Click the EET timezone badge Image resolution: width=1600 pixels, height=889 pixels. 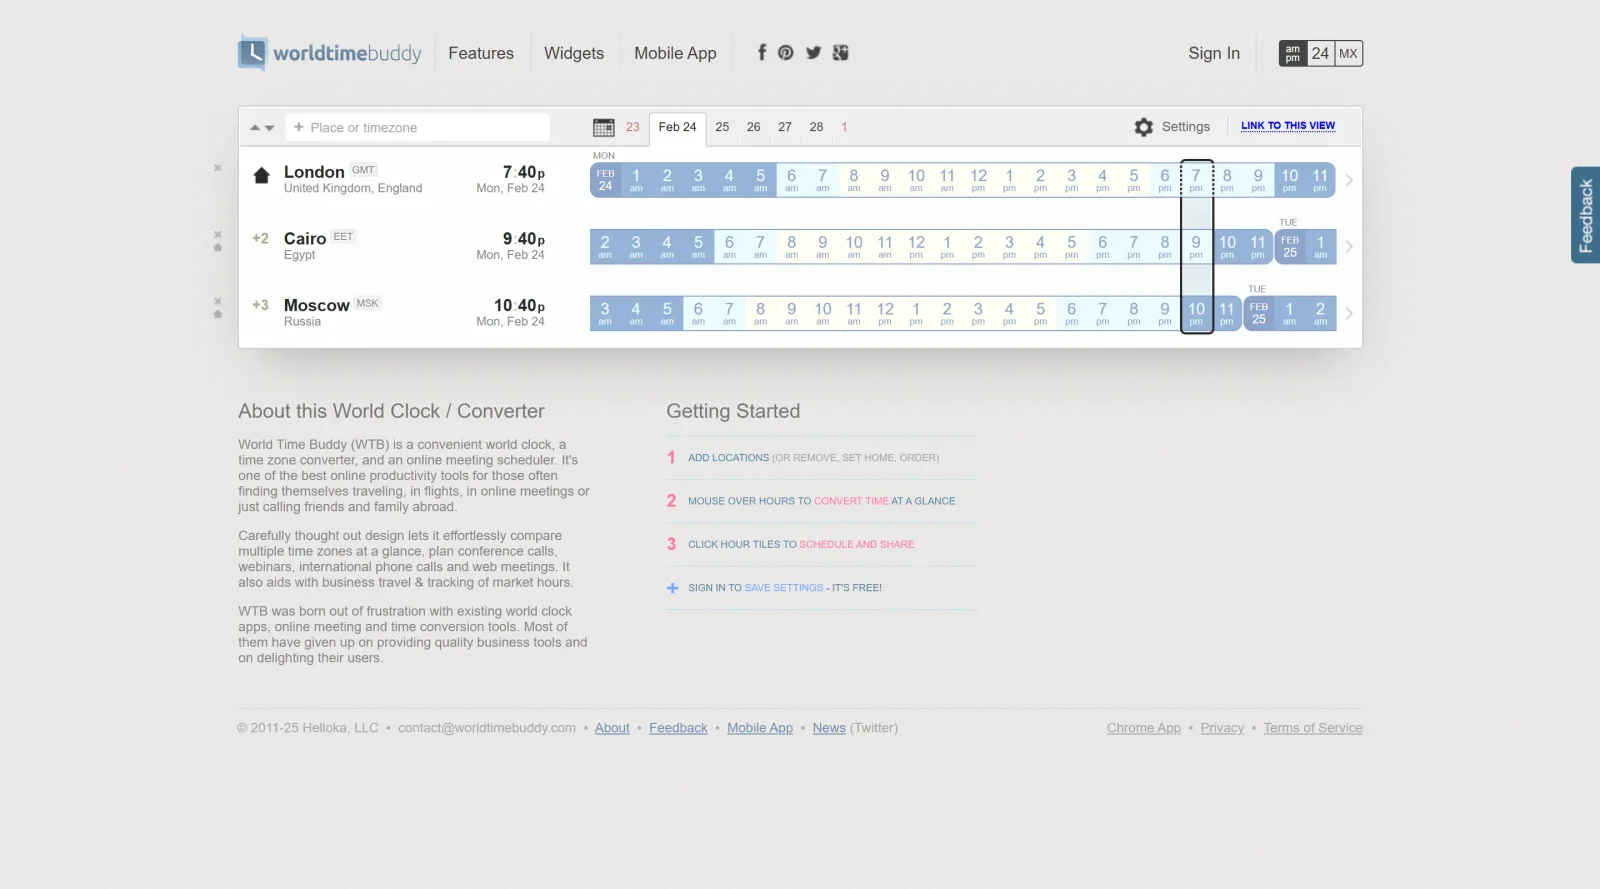343,237
